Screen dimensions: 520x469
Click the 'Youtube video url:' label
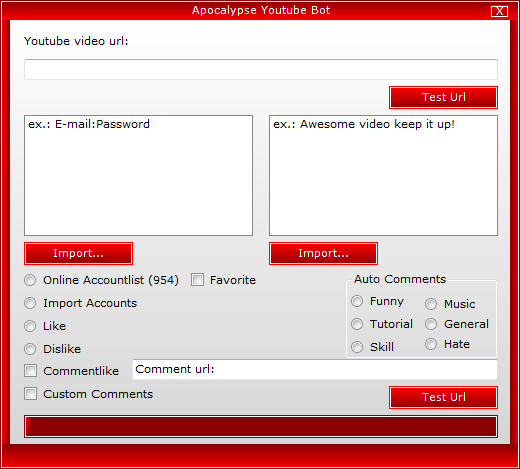[x=76, y=41]
